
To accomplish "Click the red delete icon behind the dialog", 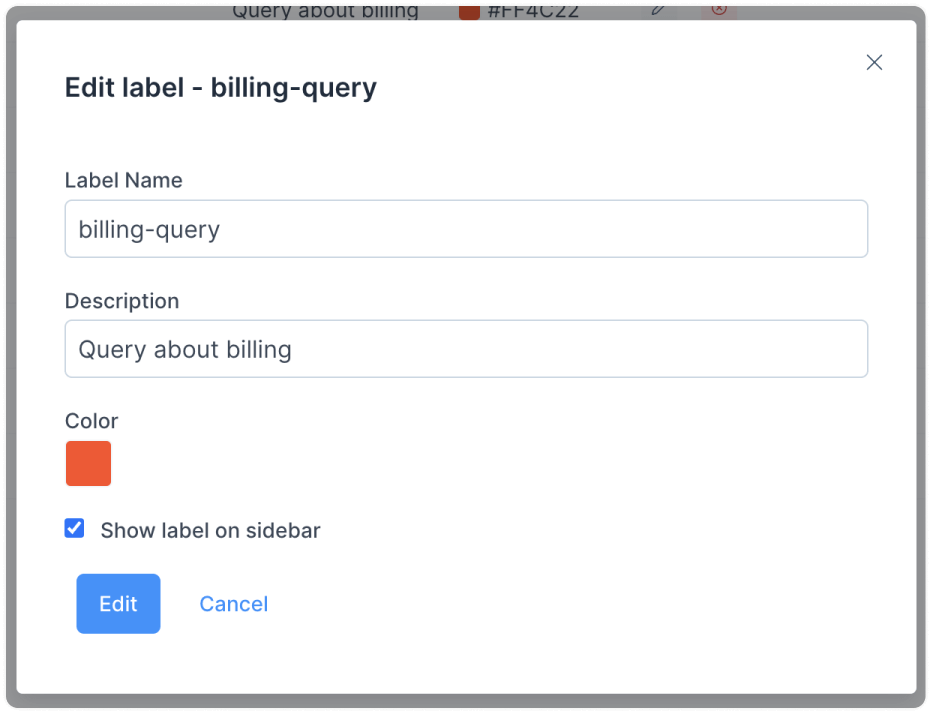I will 719,10.
